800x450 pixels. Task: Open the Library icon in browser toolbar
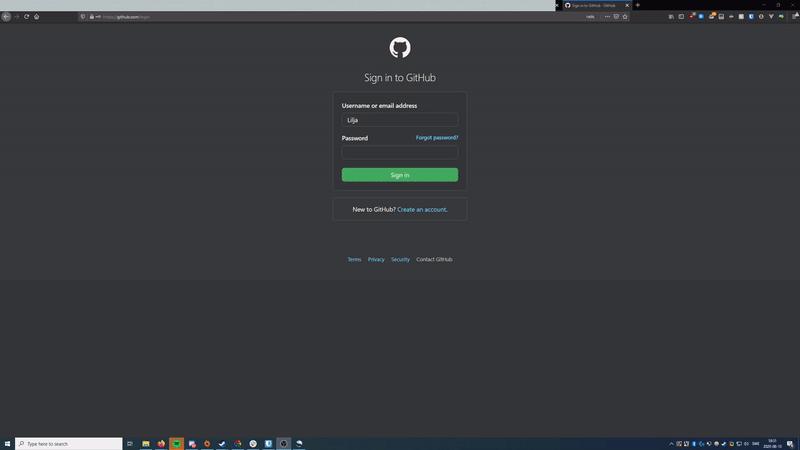pyautogui.click(x=671, y=17)
